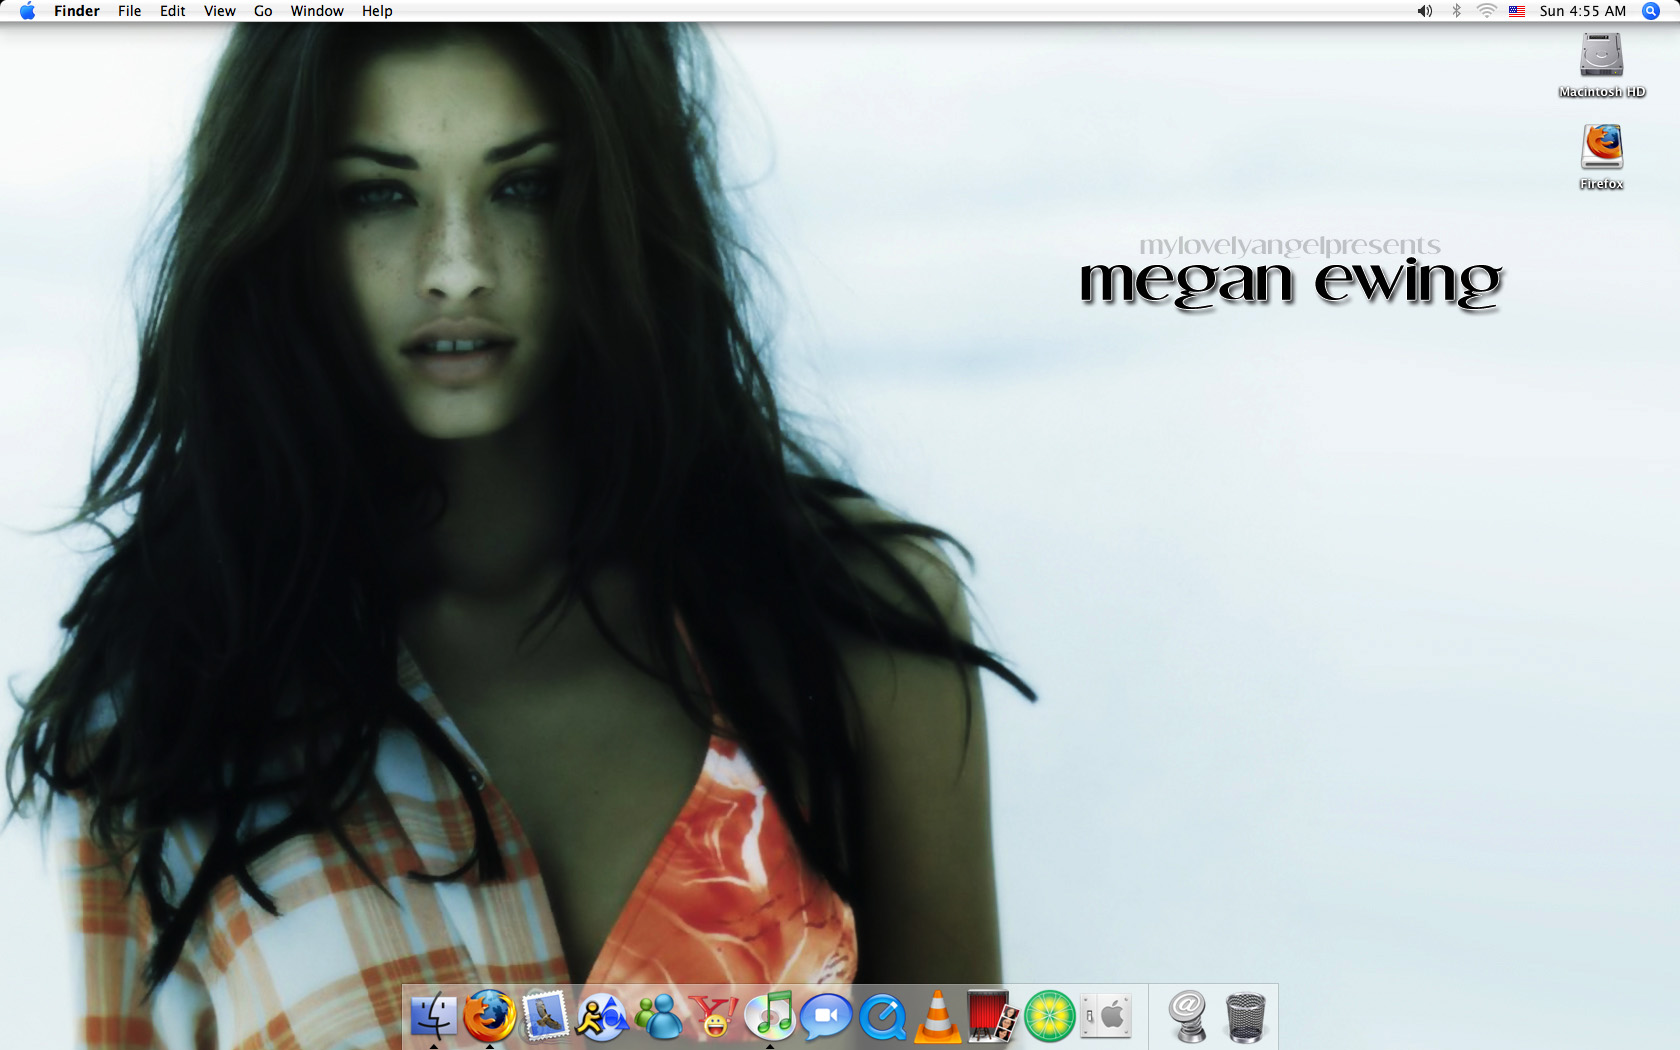
Task: Open Spotlight search icon
Action: tap(1651, 11)
